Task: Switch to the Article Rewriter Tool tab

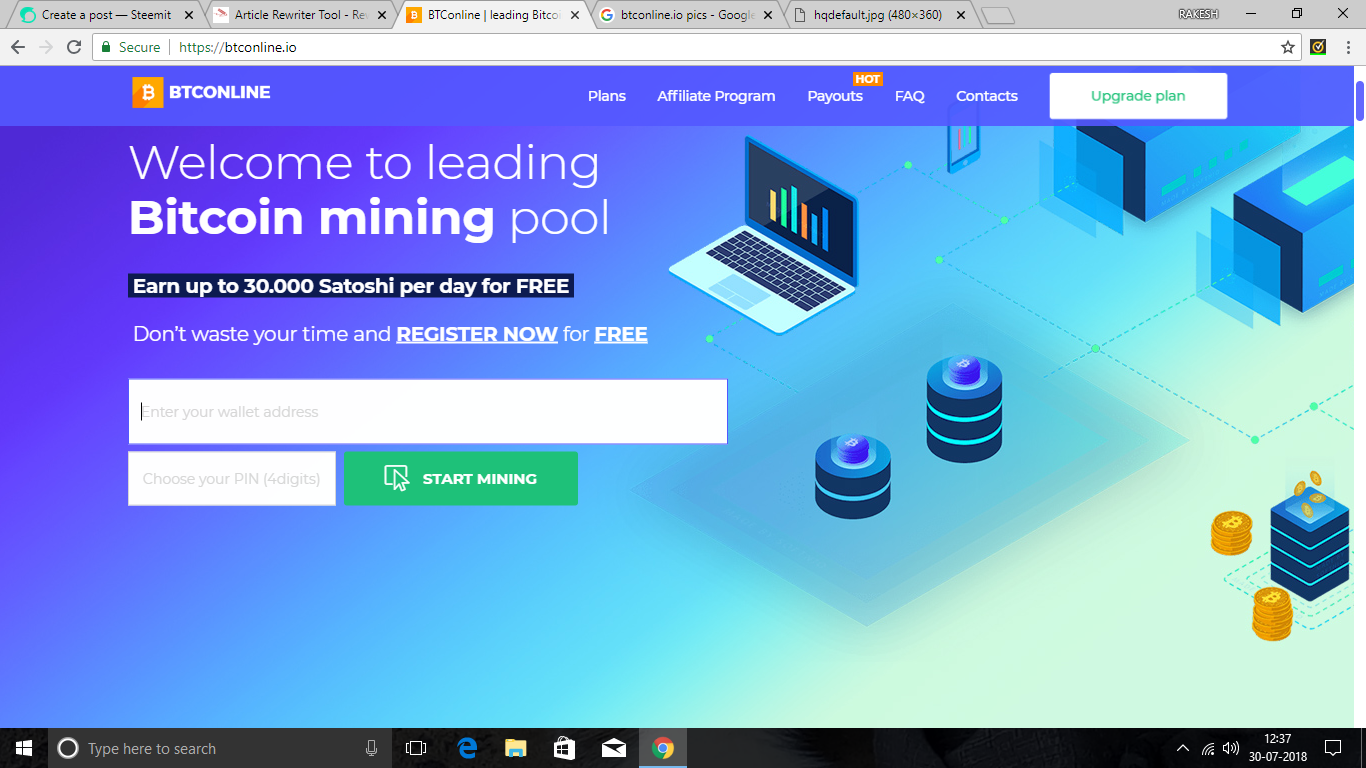Action: click(301, 15)
